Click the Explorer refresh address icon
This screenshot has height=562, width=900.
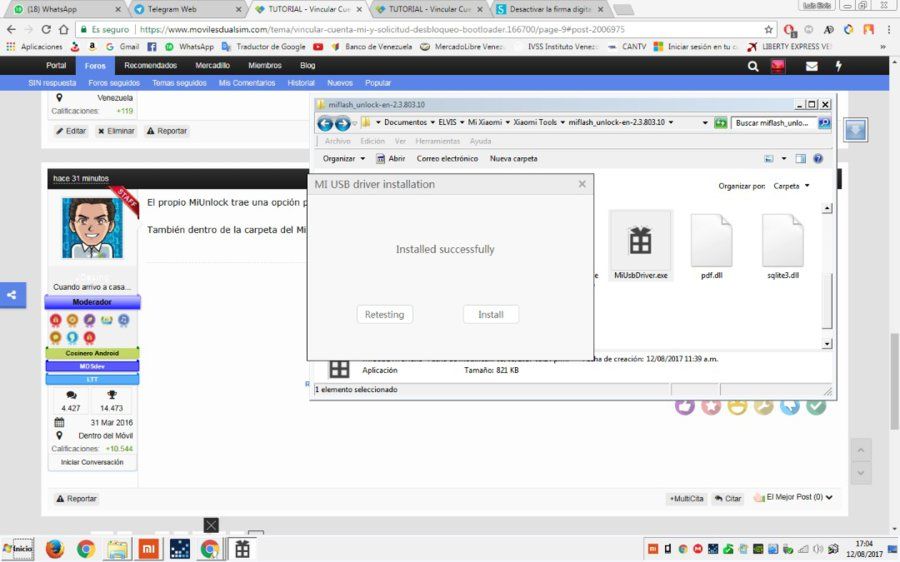click(x=720, y=123)
